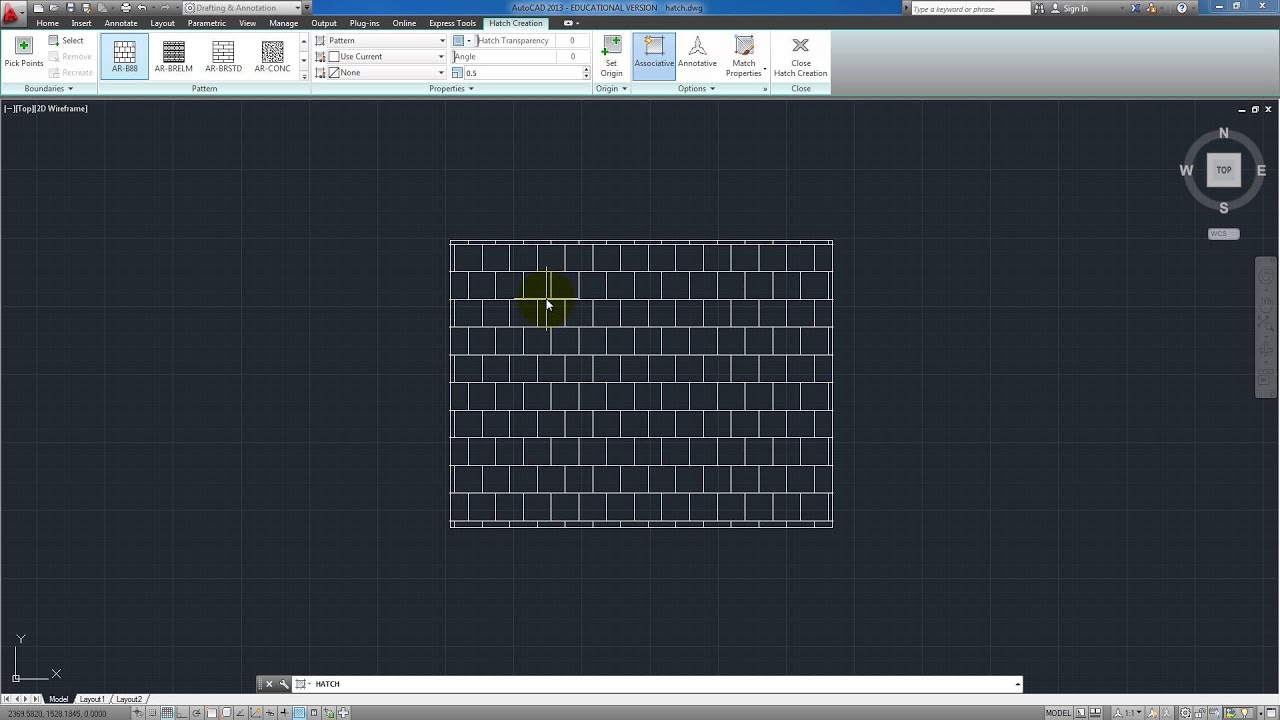Click the command line customize wrench icon
The width and height of the screenshot is (1280, 720).
coord(284,684)
